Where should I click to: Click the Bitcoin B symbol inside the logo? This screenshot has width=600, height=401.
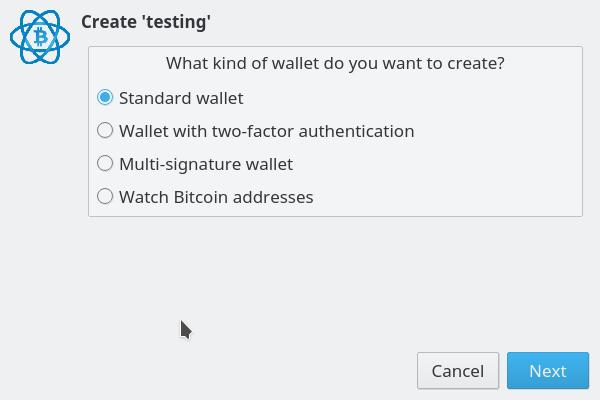click(41, 37)
